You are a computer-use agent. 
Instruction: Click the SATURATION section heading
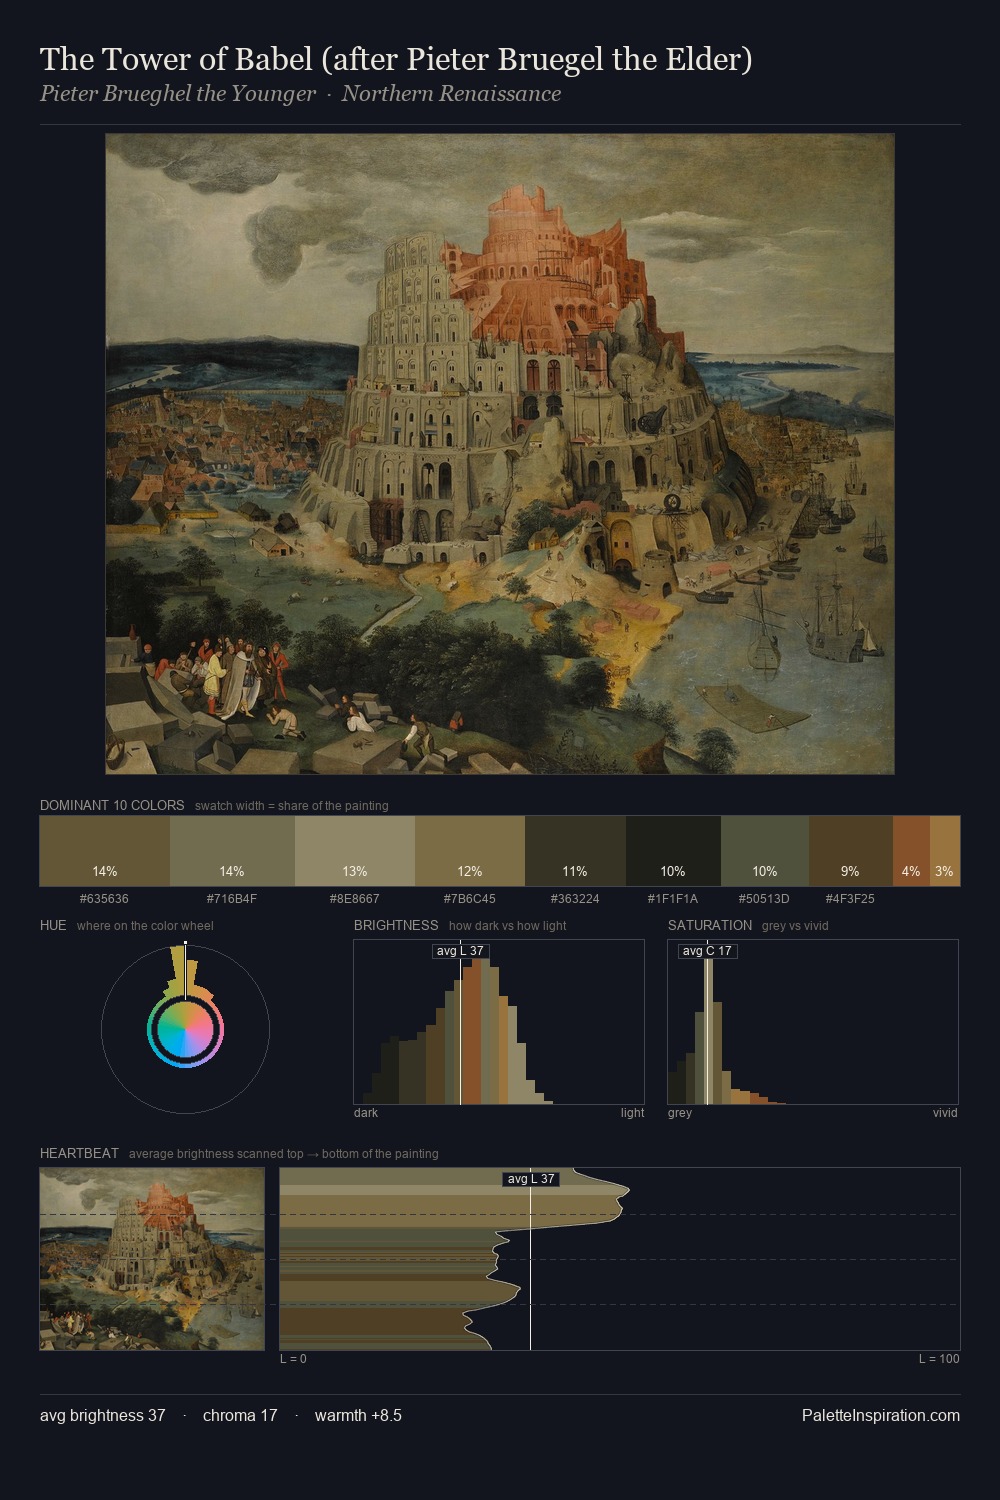pos(710,925)
